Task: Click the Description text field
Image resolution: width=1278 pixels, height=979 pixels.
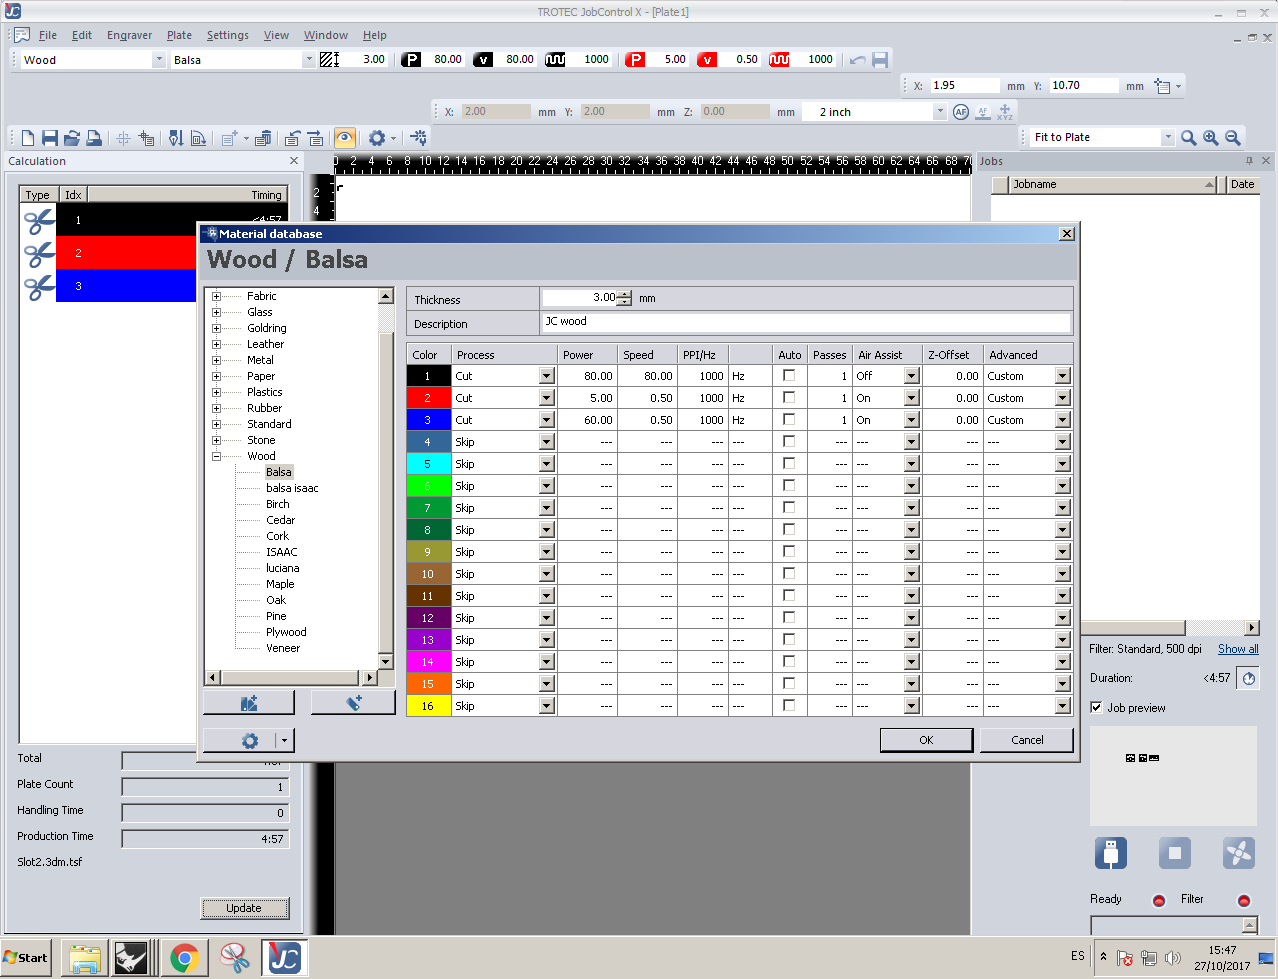Action: 805,322
